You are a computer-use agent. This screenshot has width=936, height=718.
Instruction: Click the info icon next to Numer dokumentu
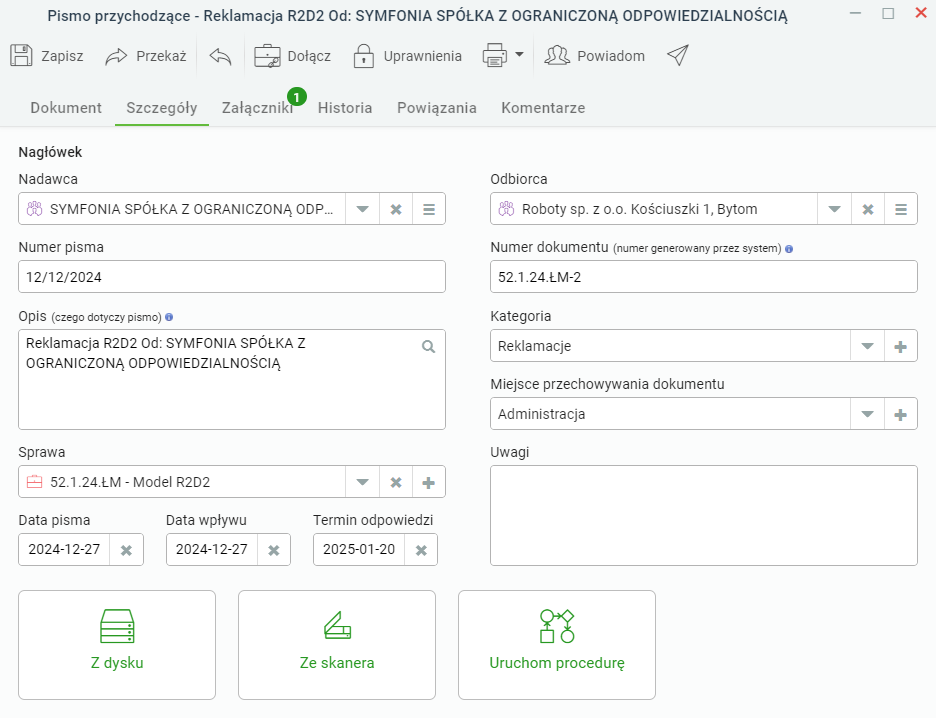coord(789,249)
